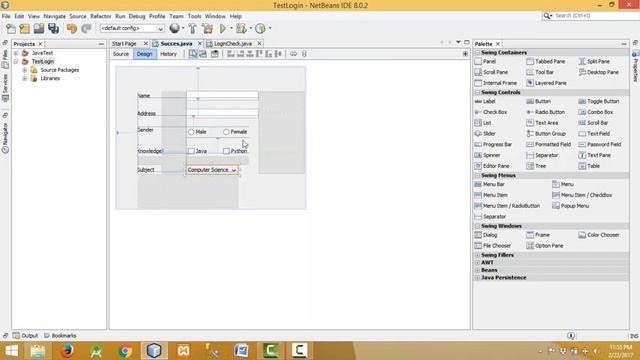Open File Explorer from the taskbar
This screenshot has width=640, height=360.
point(38,351)
